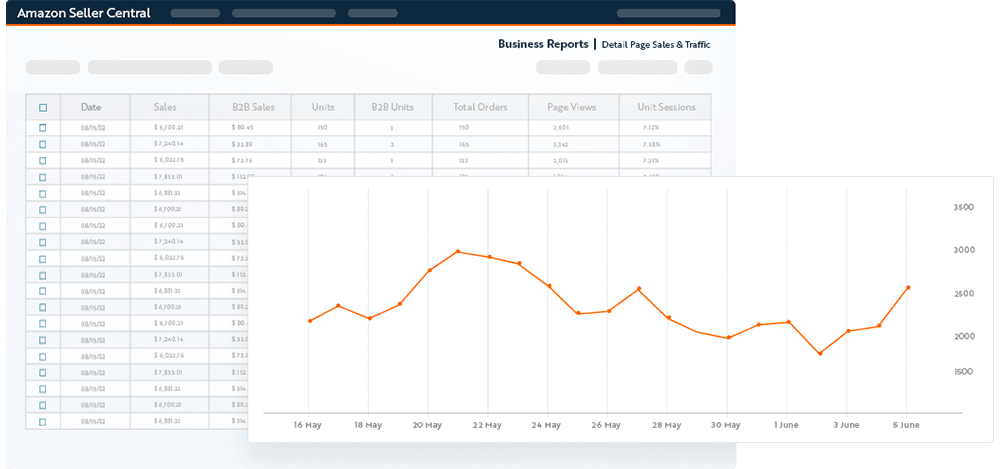Sort by the Sales column header

click(x=165, y=107)
